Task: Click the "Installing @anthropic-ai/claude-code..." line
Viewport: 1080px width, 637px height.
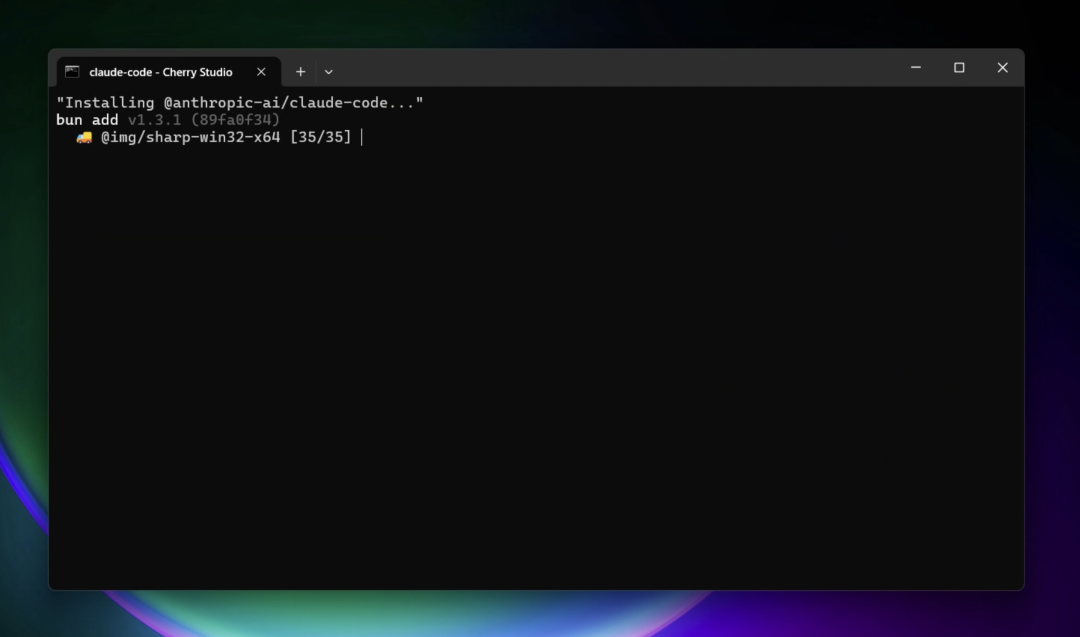Action: pos(240,103)
